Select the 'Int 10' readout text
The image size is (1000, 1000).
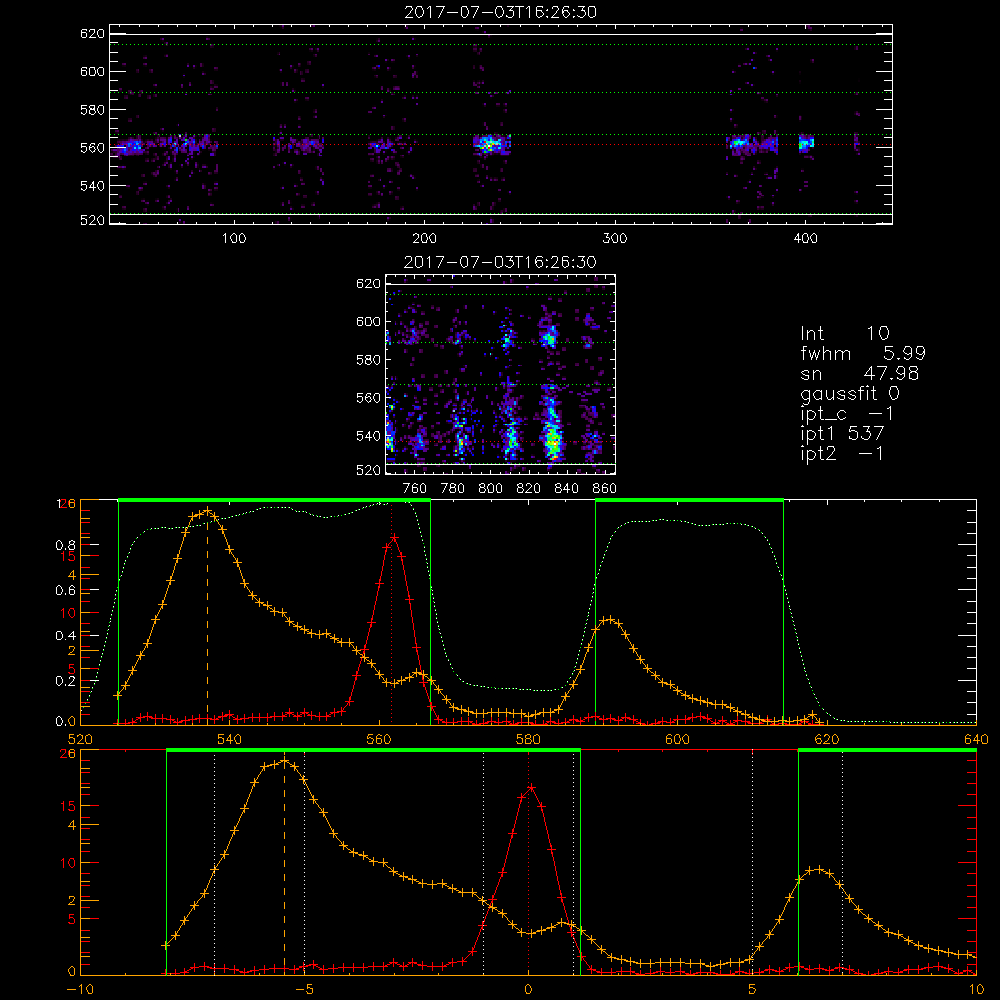point(845,334)
